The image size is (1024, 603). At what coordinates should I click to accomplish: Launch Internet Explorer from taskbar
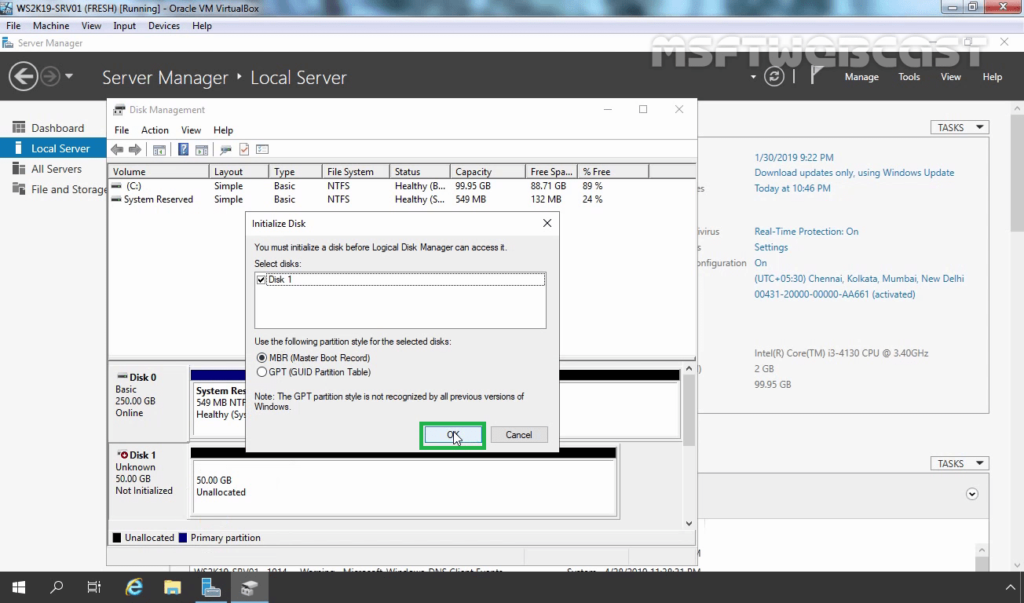click(x=134, y=587)
